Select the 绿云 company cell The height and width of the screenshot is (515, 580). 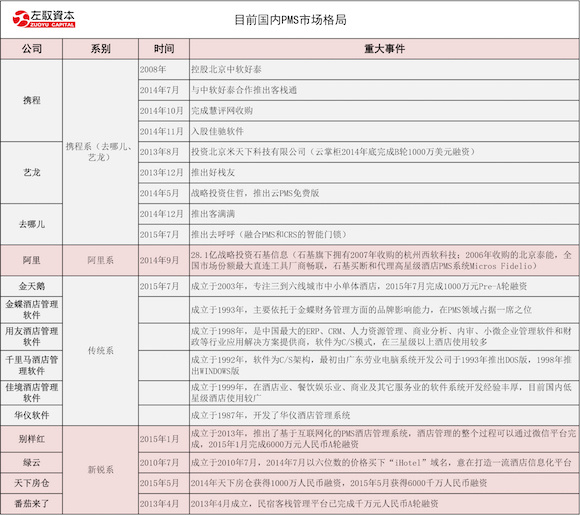[31, 462]
